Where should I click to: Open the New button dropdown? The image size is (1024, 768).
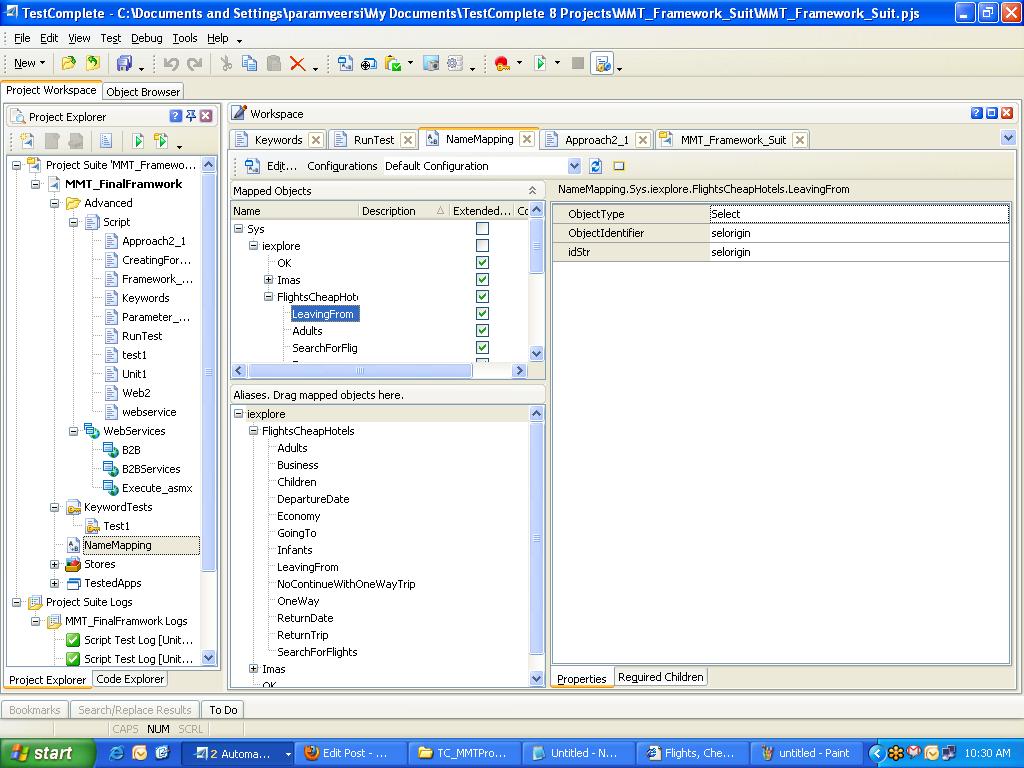tap(42, 63)
